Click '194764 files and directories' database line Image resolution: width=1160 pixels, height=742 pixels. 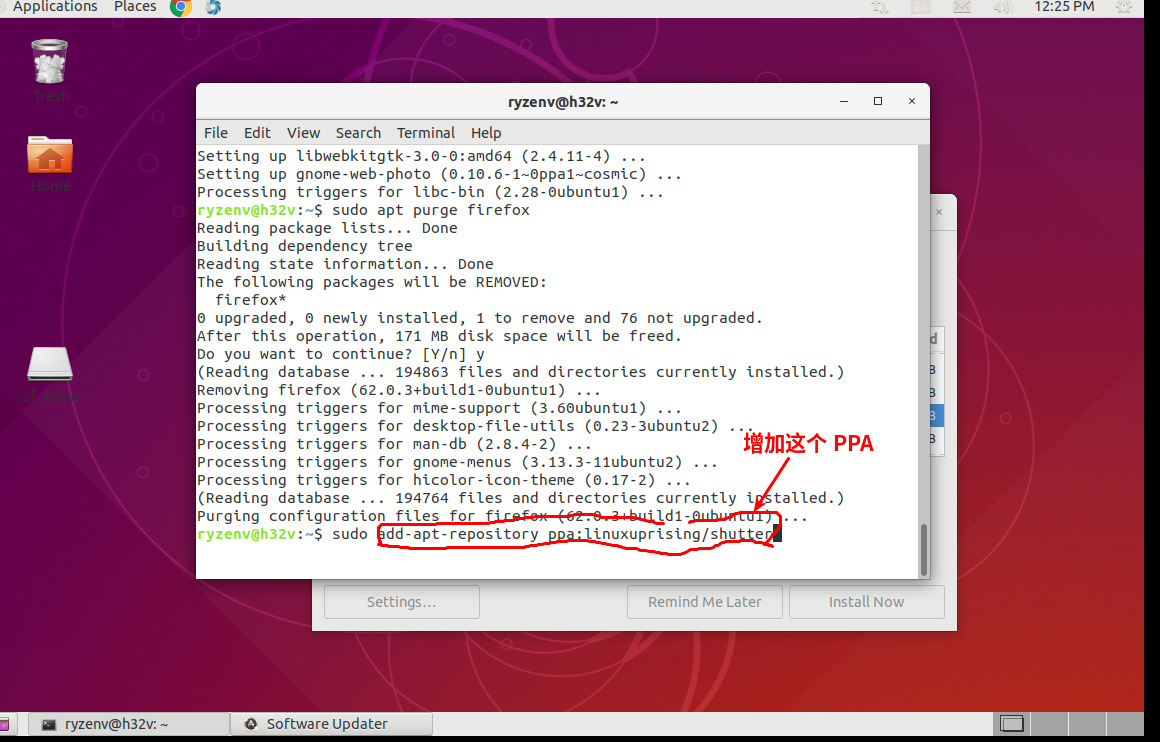click(x=520, y=498)
